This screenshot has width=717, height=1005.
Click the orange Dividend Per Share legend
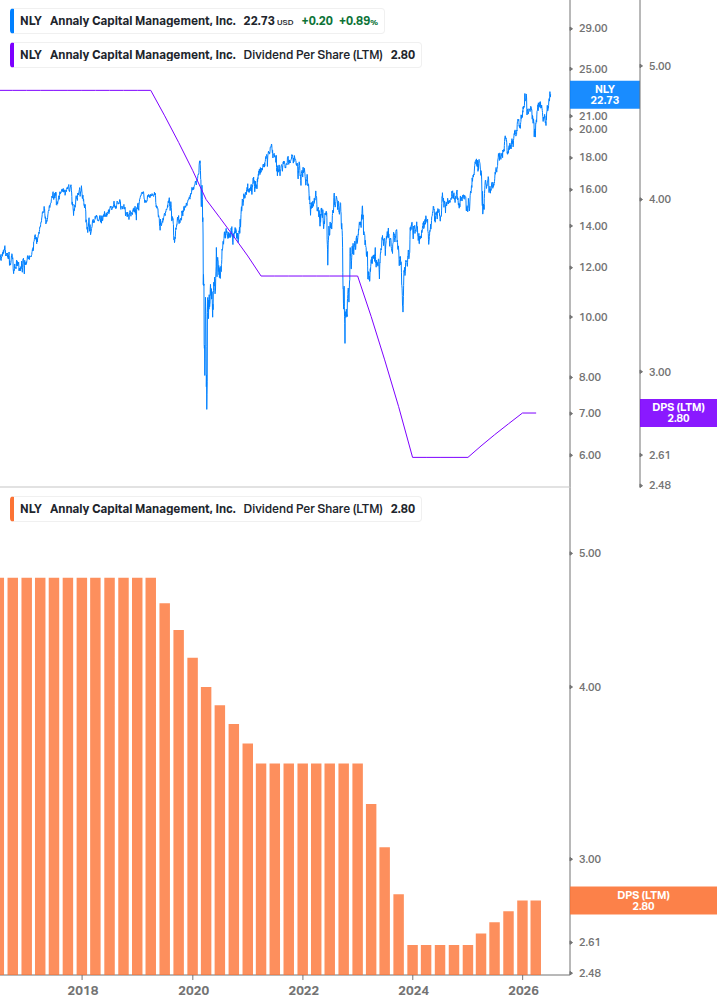click(x=216, y=509)
